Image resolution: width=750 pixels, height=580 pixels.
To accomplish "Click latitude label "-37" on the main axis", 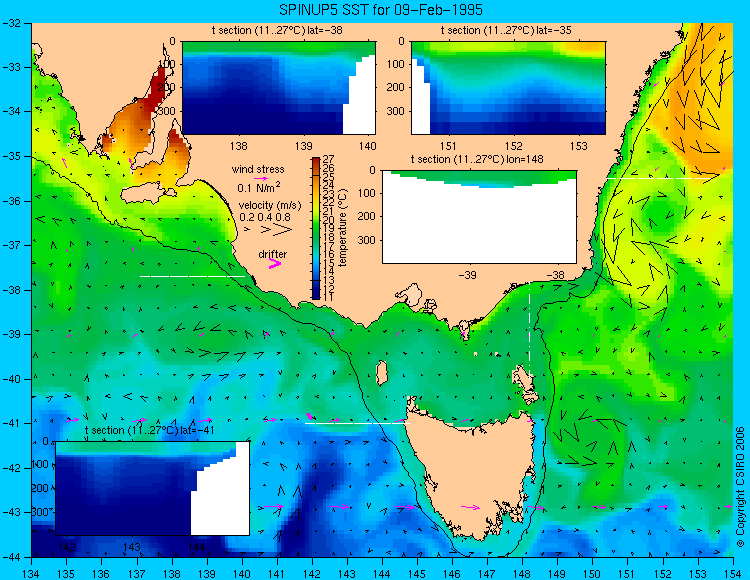I will pyautogui.click(x=11, y=245).
